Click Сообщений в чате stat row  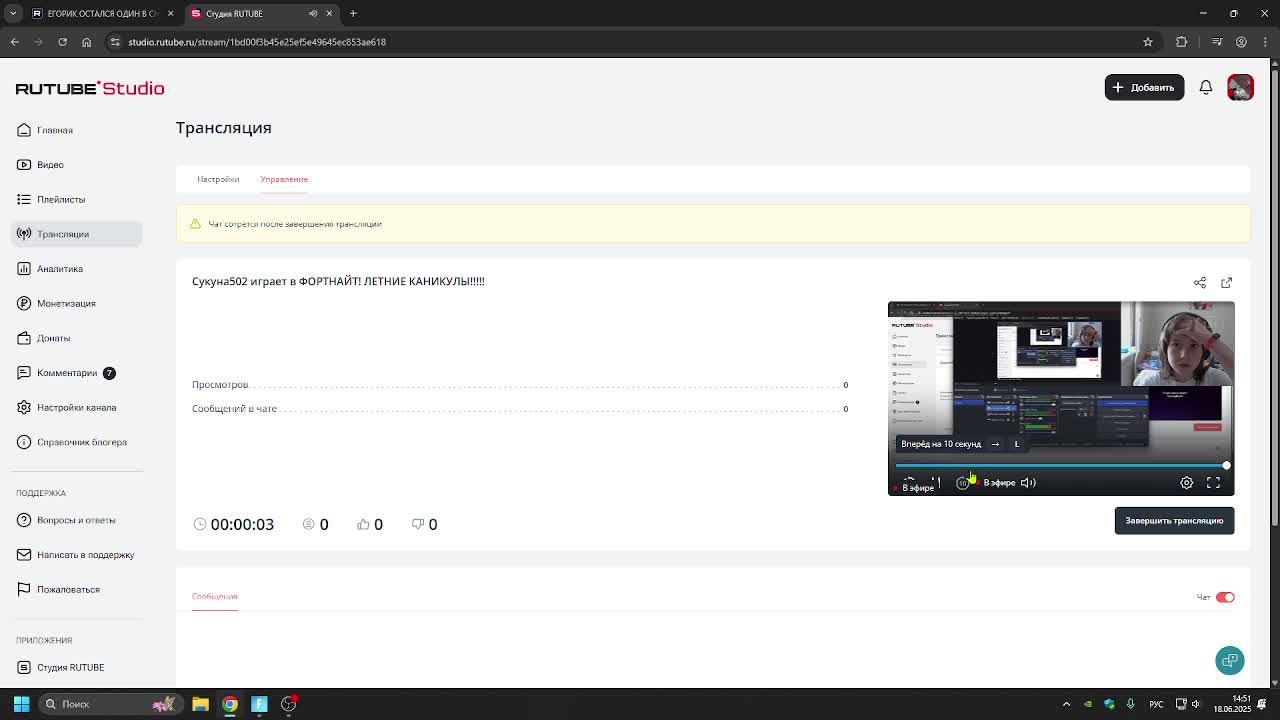(x=520, y=409)
